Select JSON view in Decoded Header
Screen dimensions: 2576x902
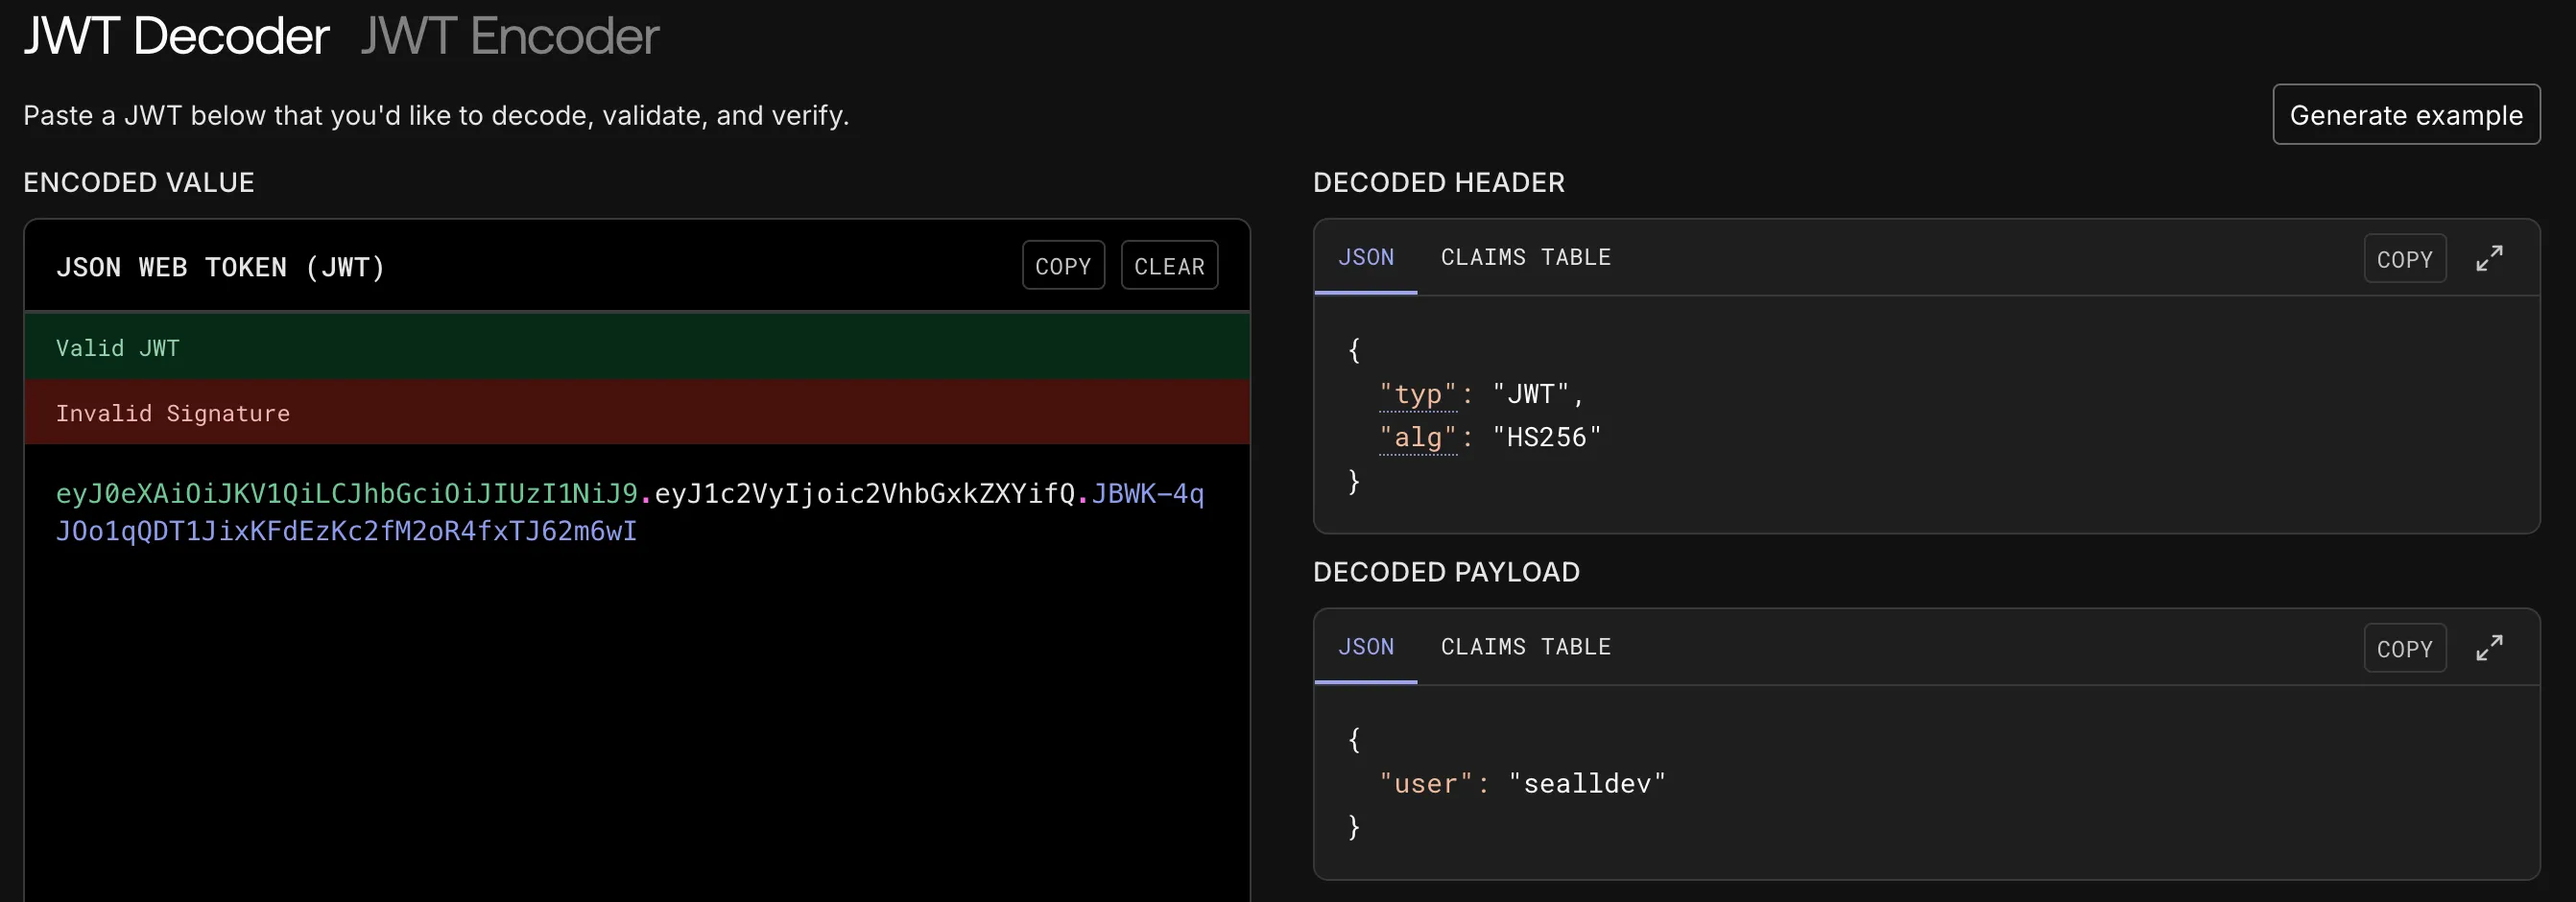click(1366, 257)
